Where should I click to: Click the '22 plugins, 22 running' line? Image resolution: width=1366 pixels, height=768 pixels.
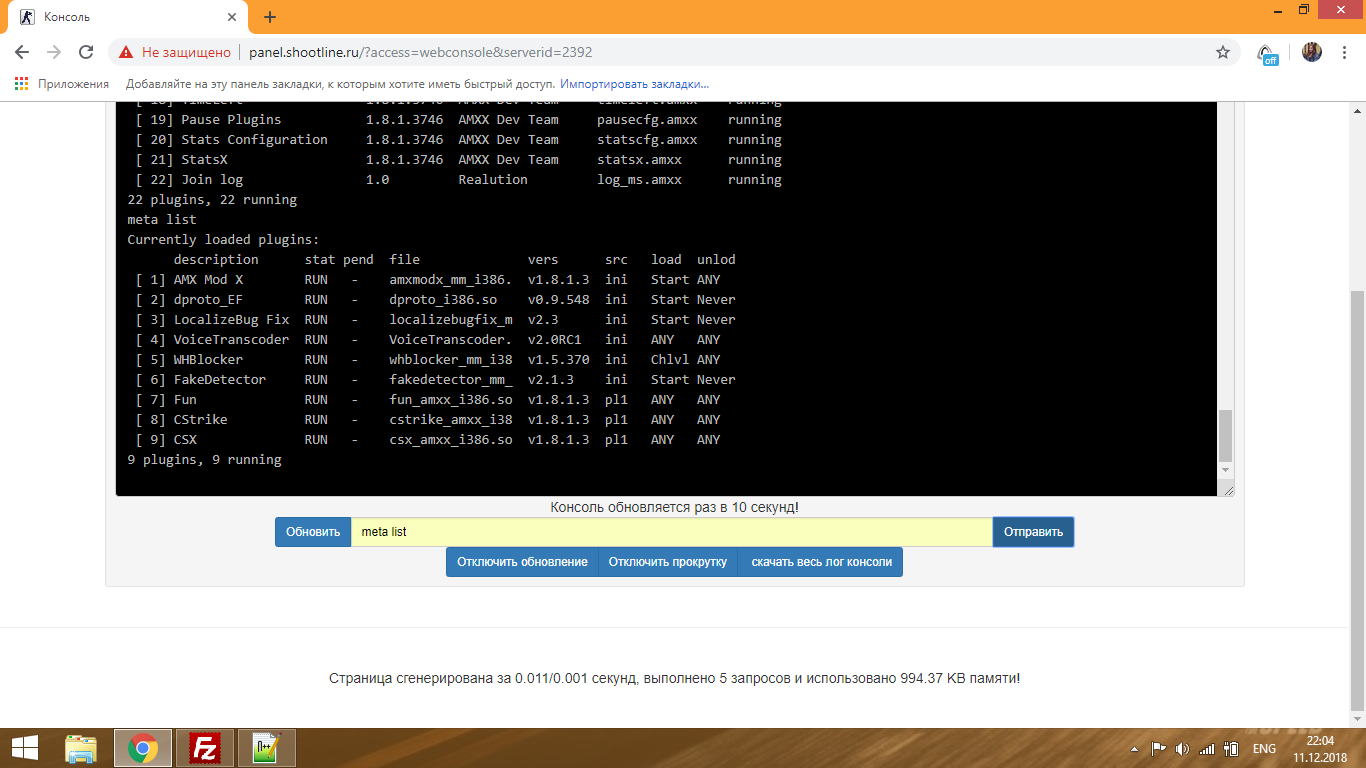[x=212, y=200]
